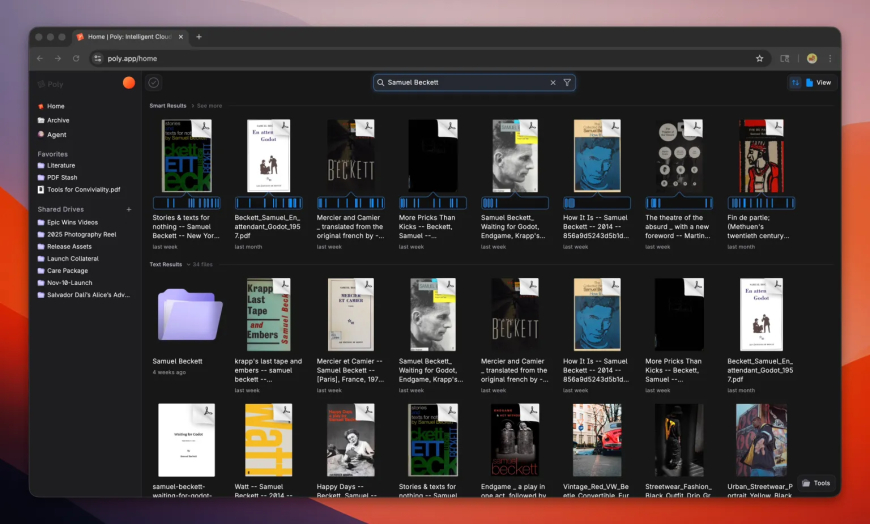Clear the Samuel Beckett search query
The width and height of the screenshot is (870, 524).
click(x=552, y=83)
